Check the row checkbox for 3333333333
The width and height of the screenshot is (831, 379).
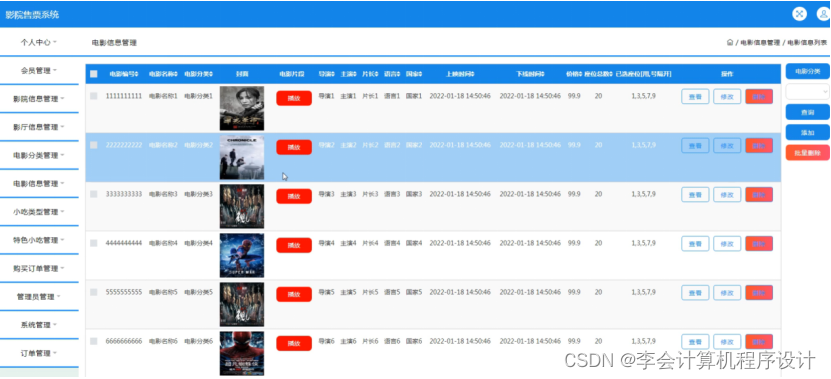(94, 194)
